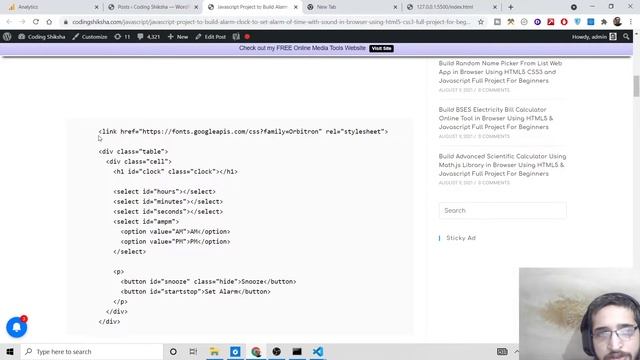This screenshot has width=640, height=360.
Task: Click the red arrow extension icon
Action: 551,22
